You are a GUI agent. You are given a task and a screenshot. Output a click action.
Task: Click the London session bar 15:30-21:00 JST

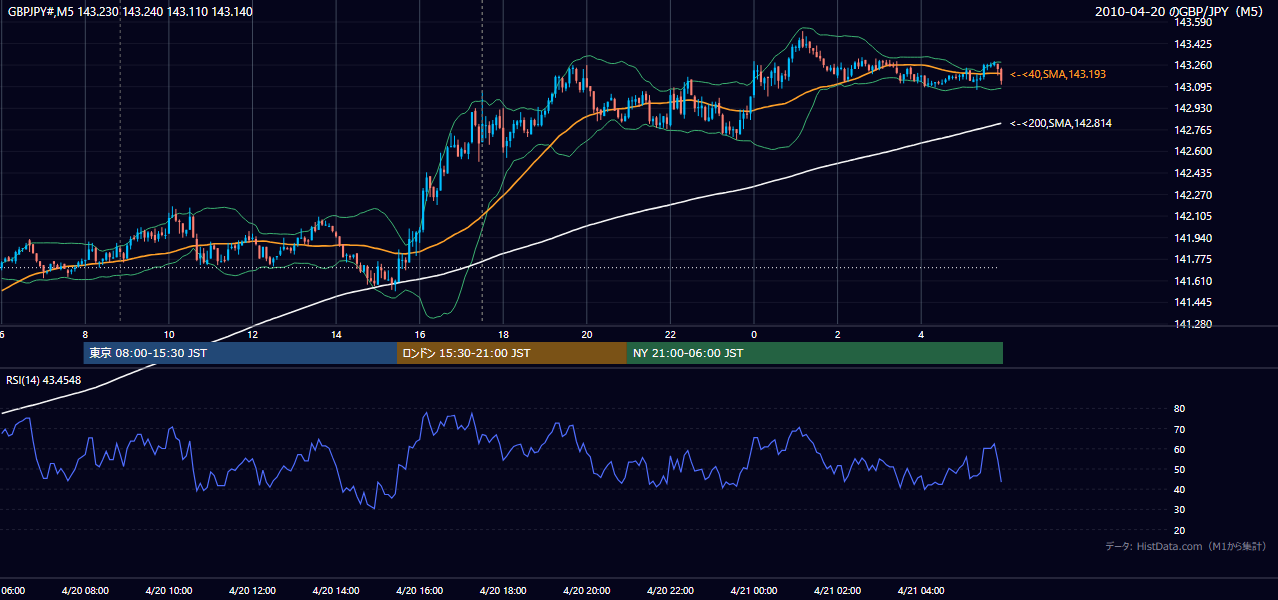click(512, 353)
